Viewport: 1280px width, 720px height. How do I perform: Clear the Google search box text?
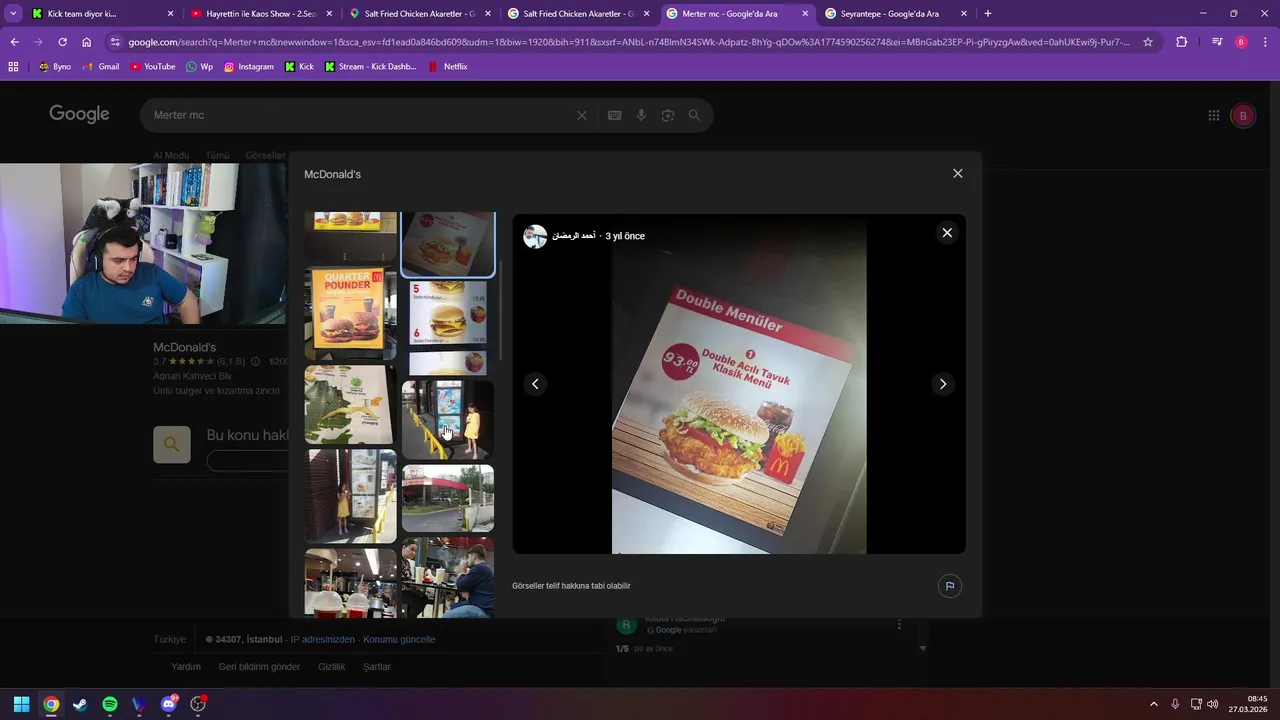[582, 115]
